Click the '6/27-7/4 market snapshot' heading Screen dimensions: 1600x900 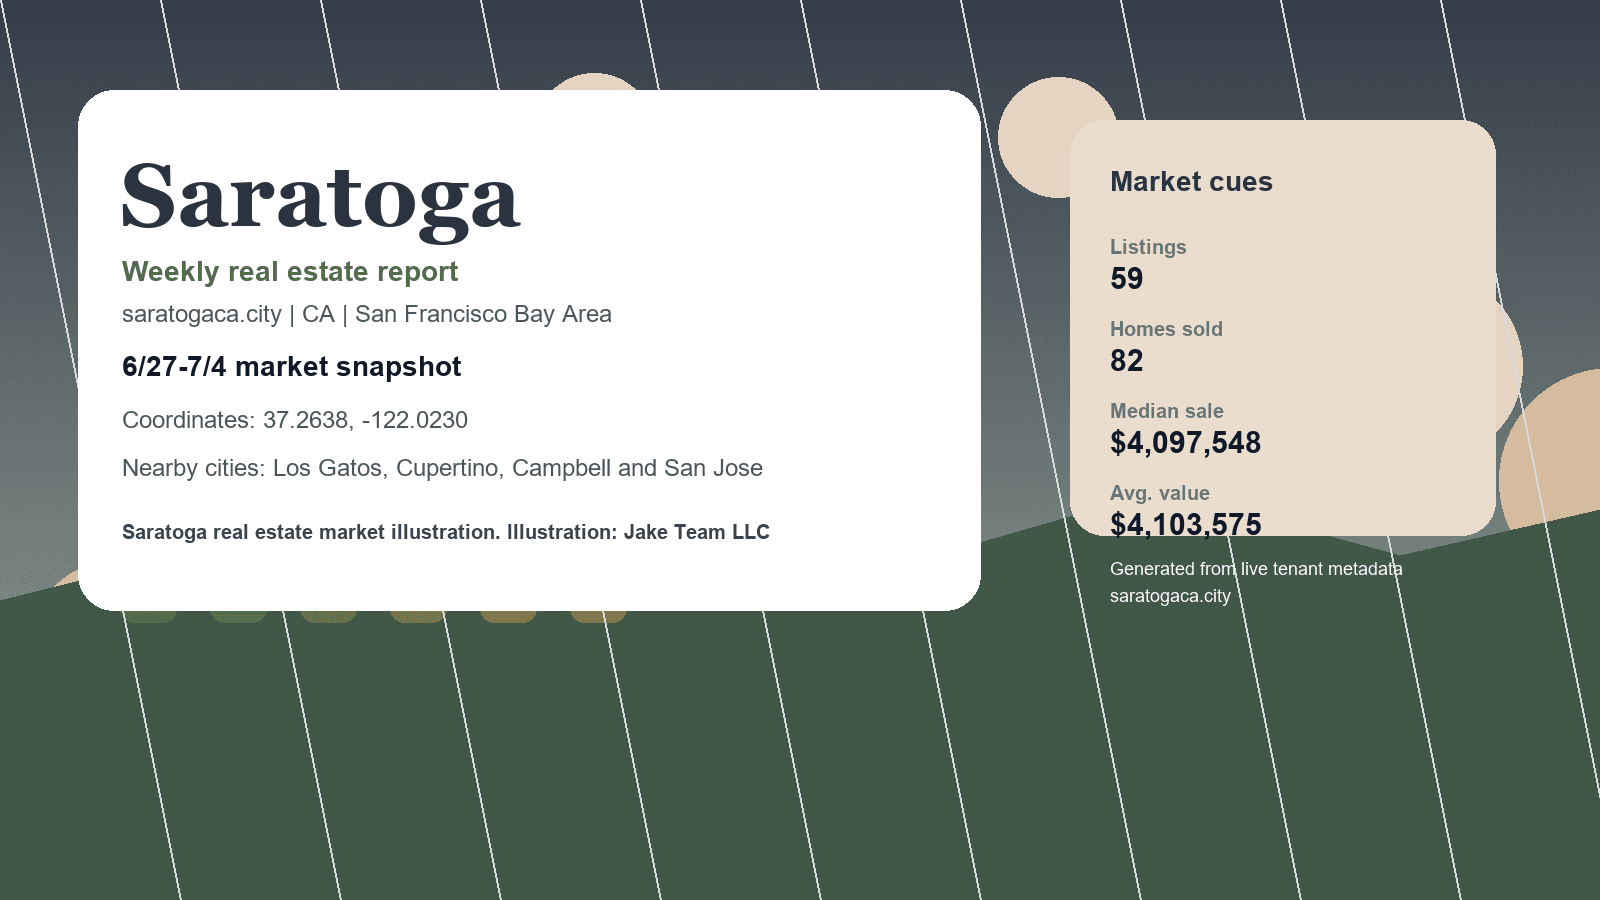click(292, 367)
